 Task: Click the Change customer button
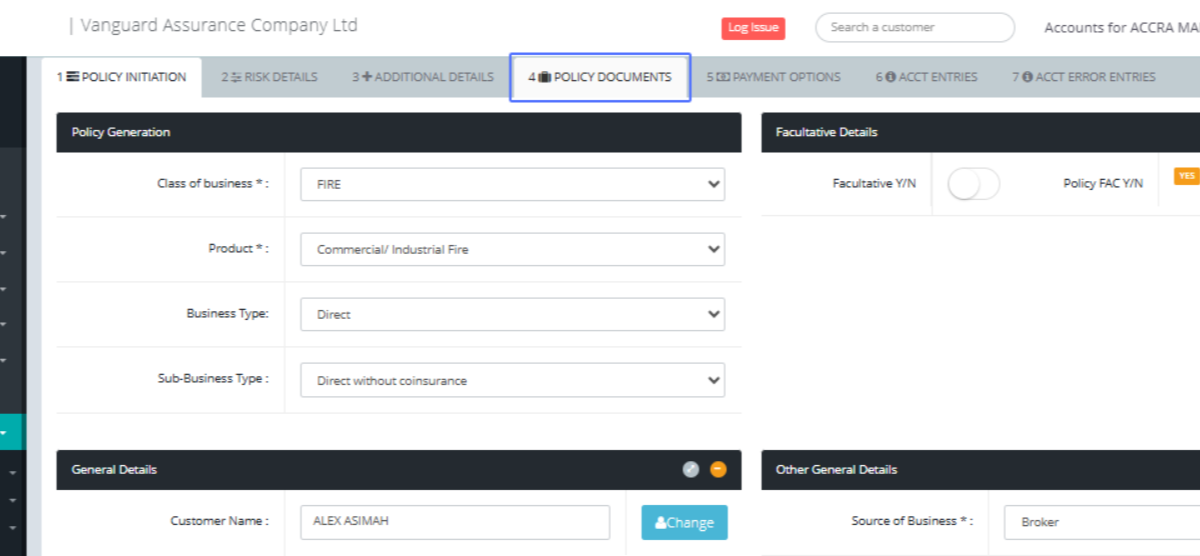pyautogui.click(x=684, y=522)
